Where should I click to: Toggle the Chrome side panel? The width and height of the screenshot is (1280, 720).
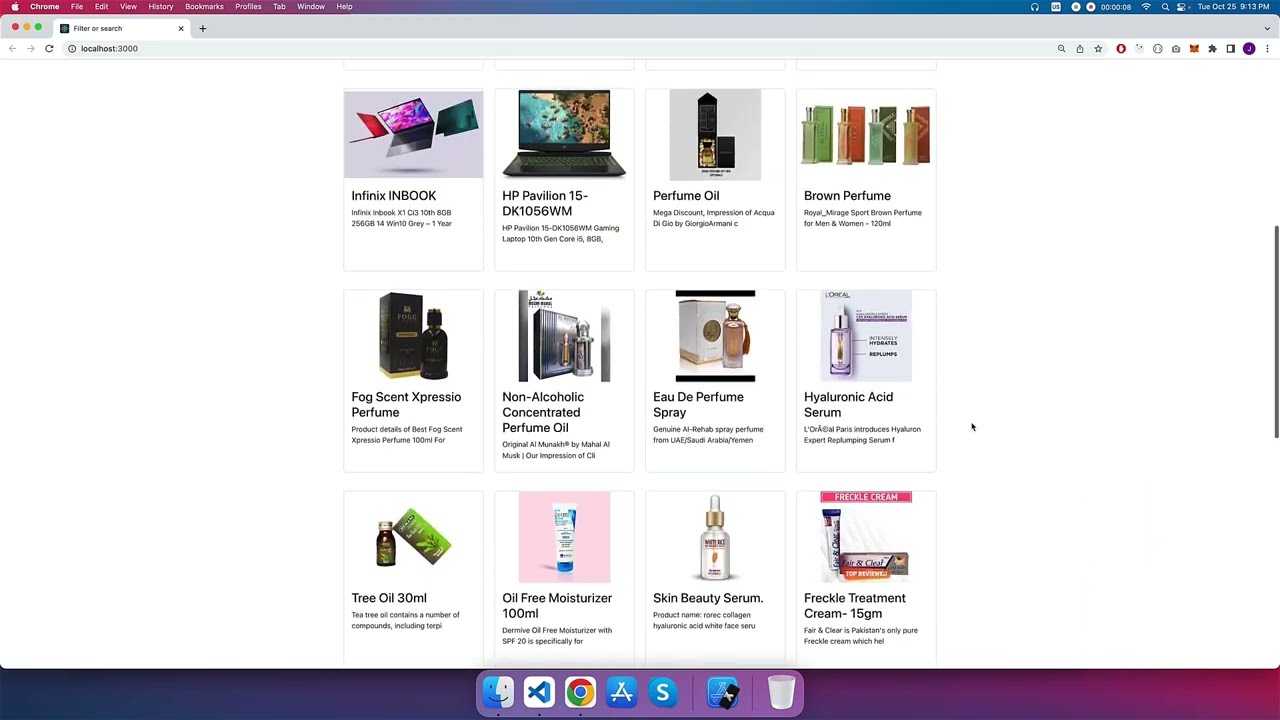pos(1230,48)
